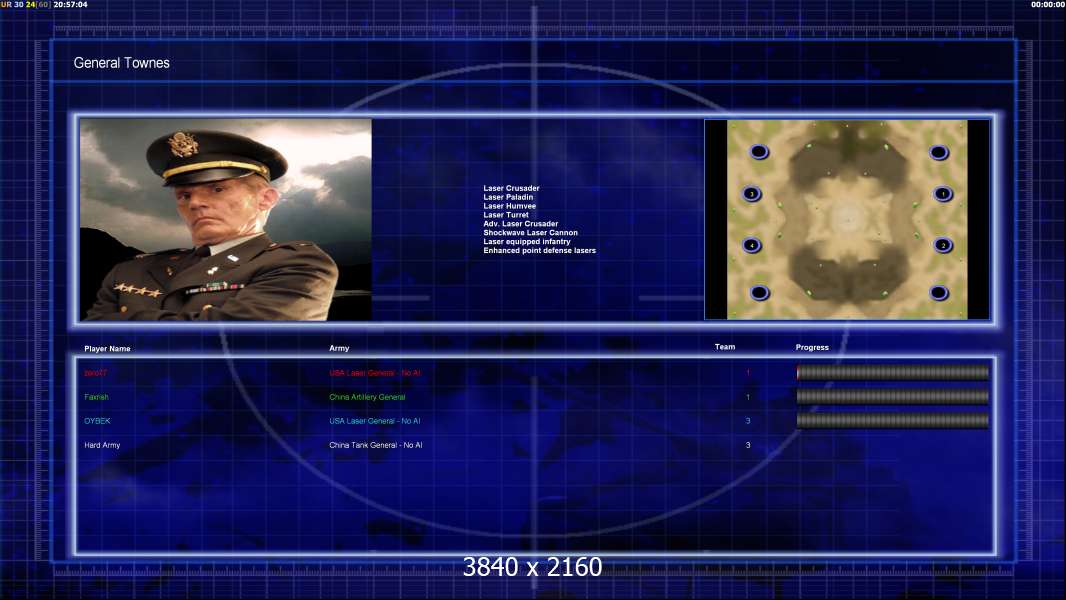Click OYBEK's USA Laser General - No AI army
Screen dimensions: 1066x600
pos(375,421)
